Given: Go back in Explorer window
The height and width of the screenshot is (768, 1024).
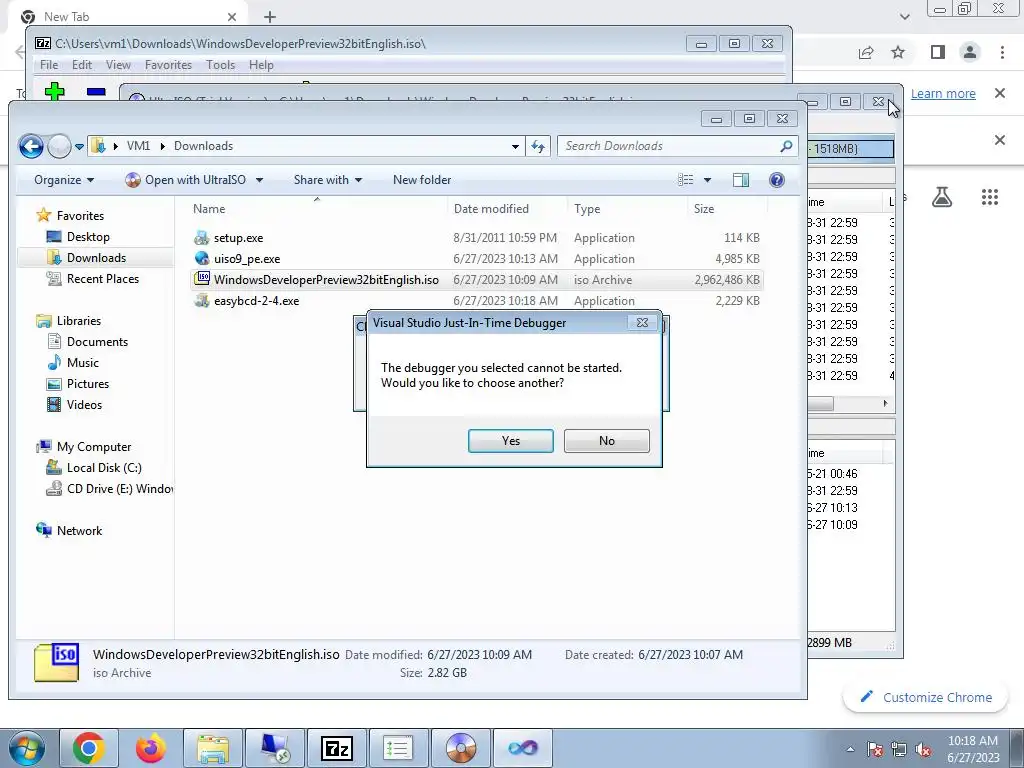Looking at the screenshot, I should coord(31,146).
